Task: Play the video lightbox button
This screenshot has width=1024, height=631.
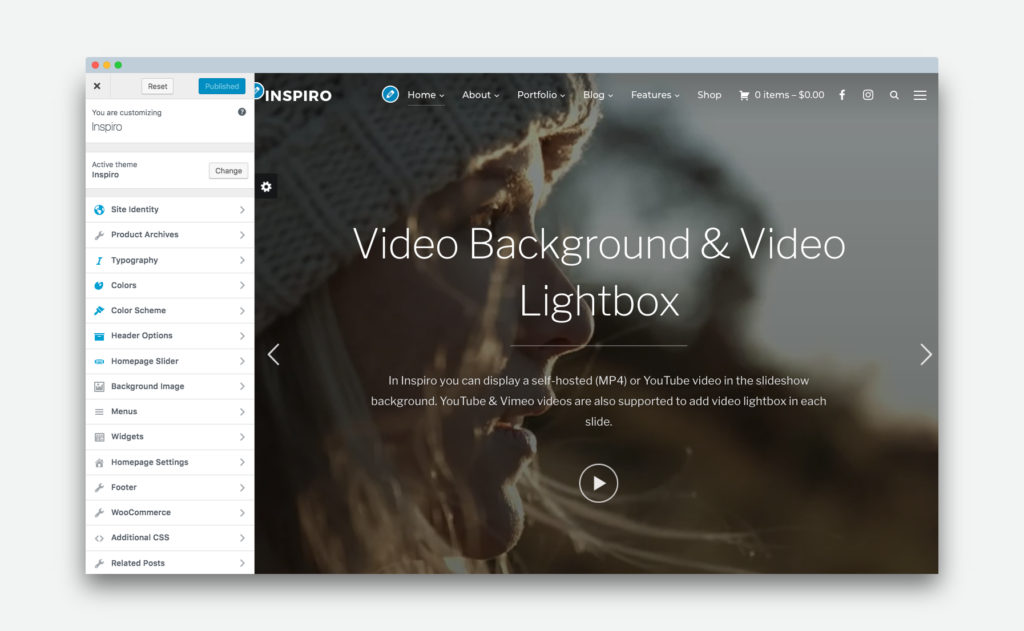Action: click(598, 483)
